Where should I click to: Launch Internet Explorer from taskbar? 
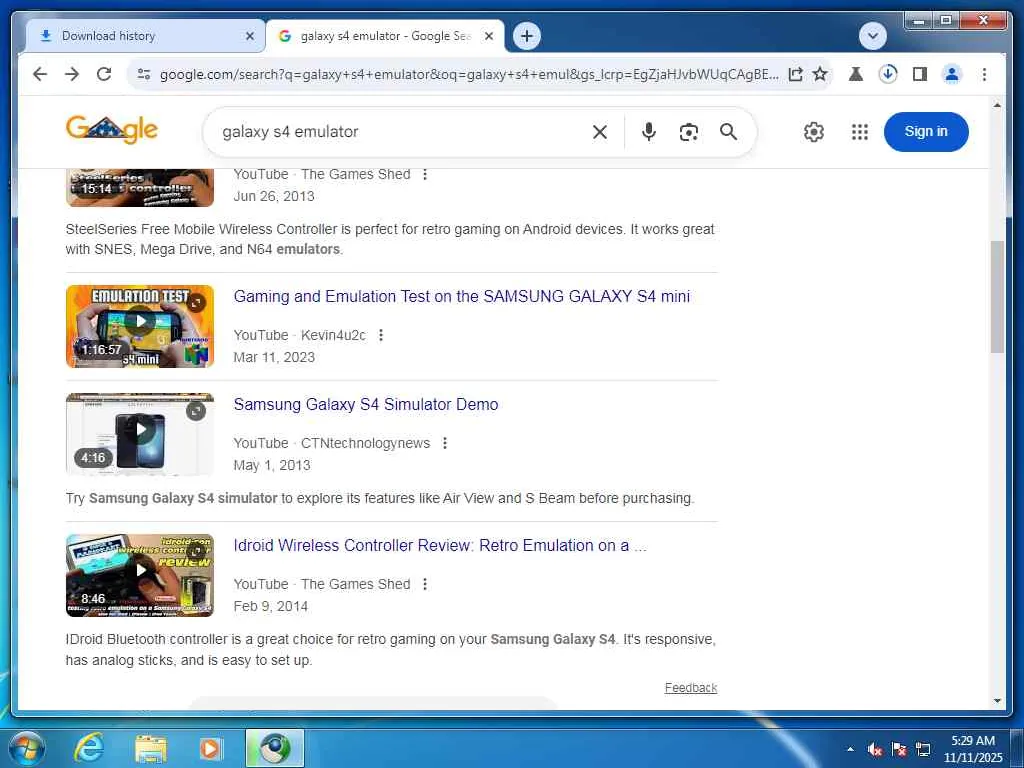(x=88, y=748)
